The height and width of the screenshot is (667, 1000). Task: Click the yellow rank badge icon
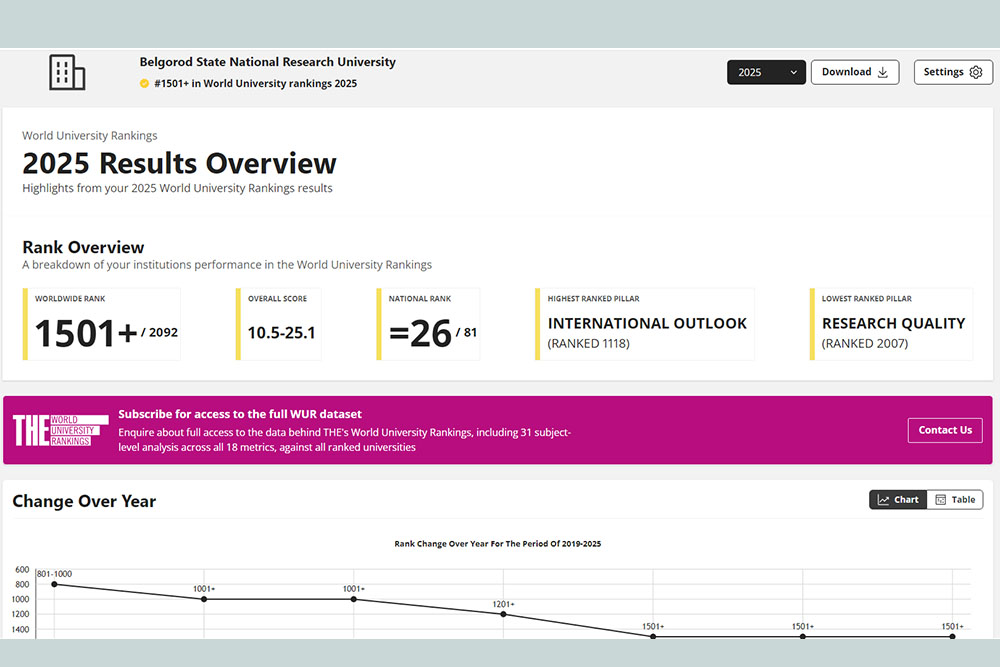click(x=144, y=84)
